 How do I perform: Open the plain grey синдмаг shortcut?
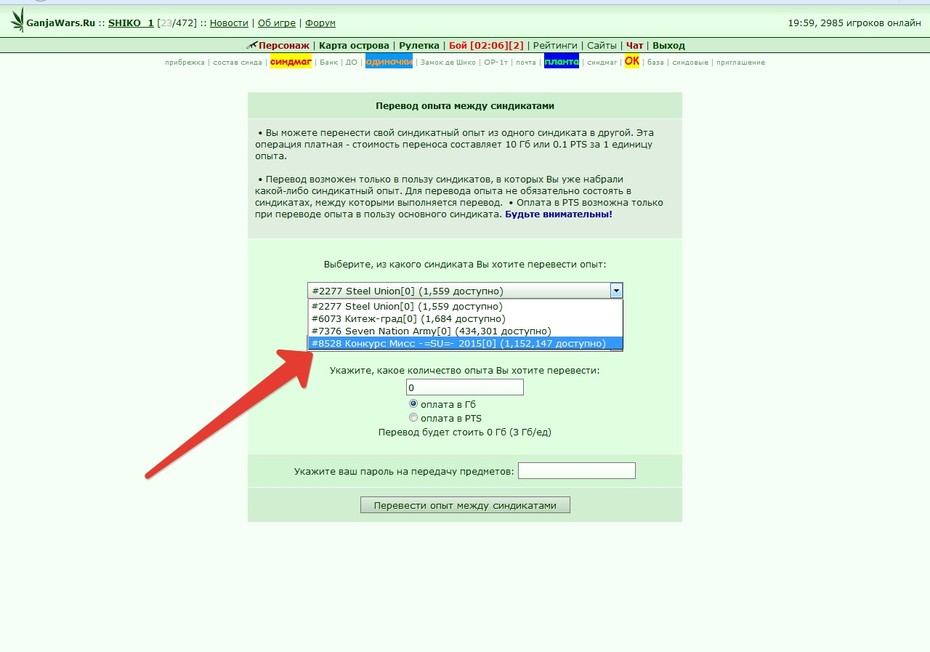pos(602,62)
